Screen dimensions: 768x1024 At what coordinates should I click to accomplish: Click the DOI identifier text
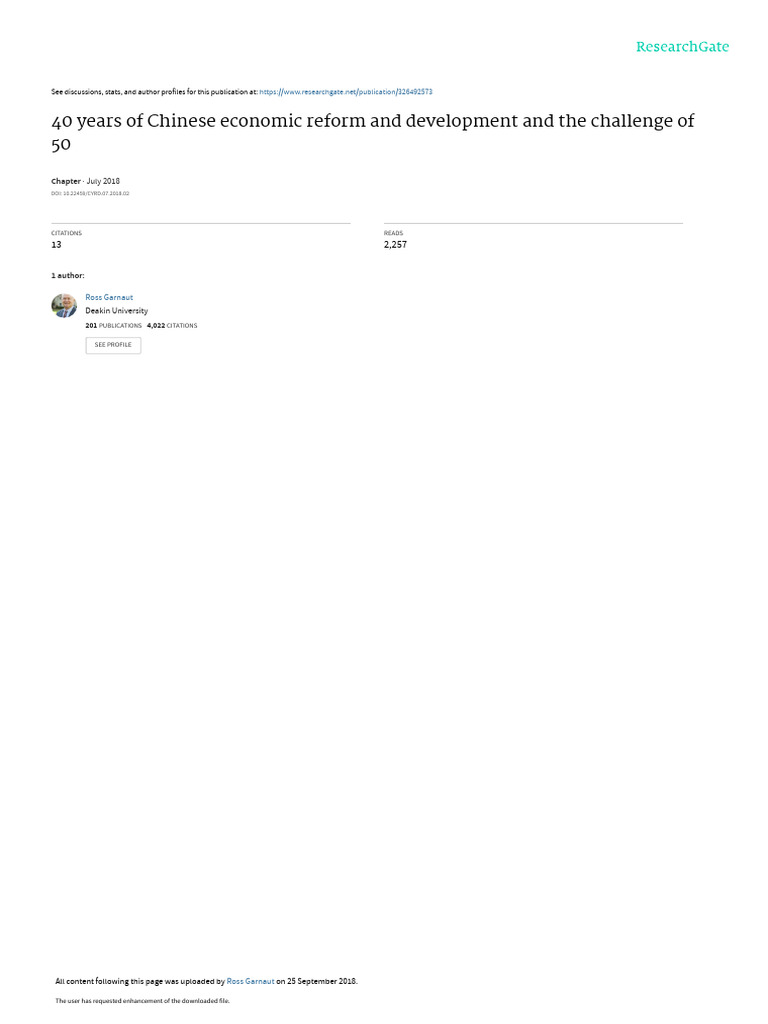(90, 193)
